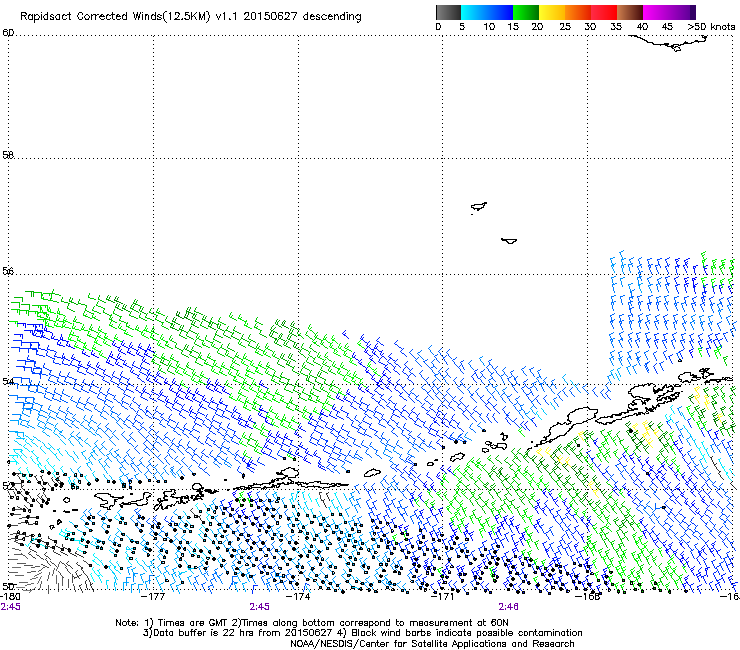Click the '10' legend scale label

tap(489, 27)
